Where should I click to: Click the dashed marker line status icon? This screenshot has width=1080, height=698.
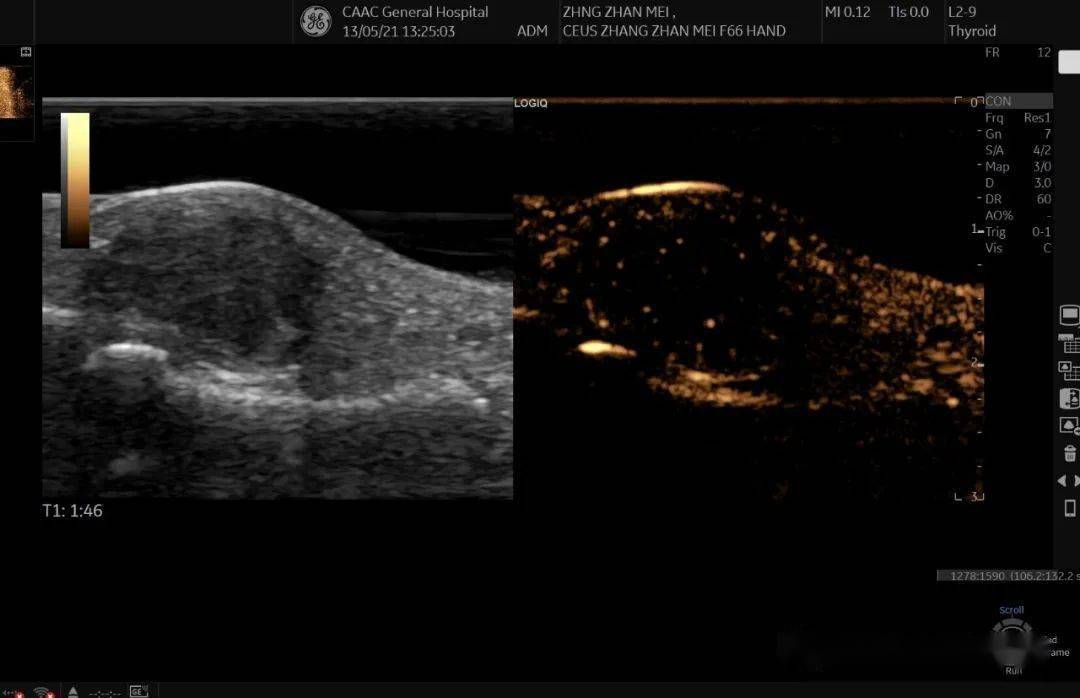point(105,692)
